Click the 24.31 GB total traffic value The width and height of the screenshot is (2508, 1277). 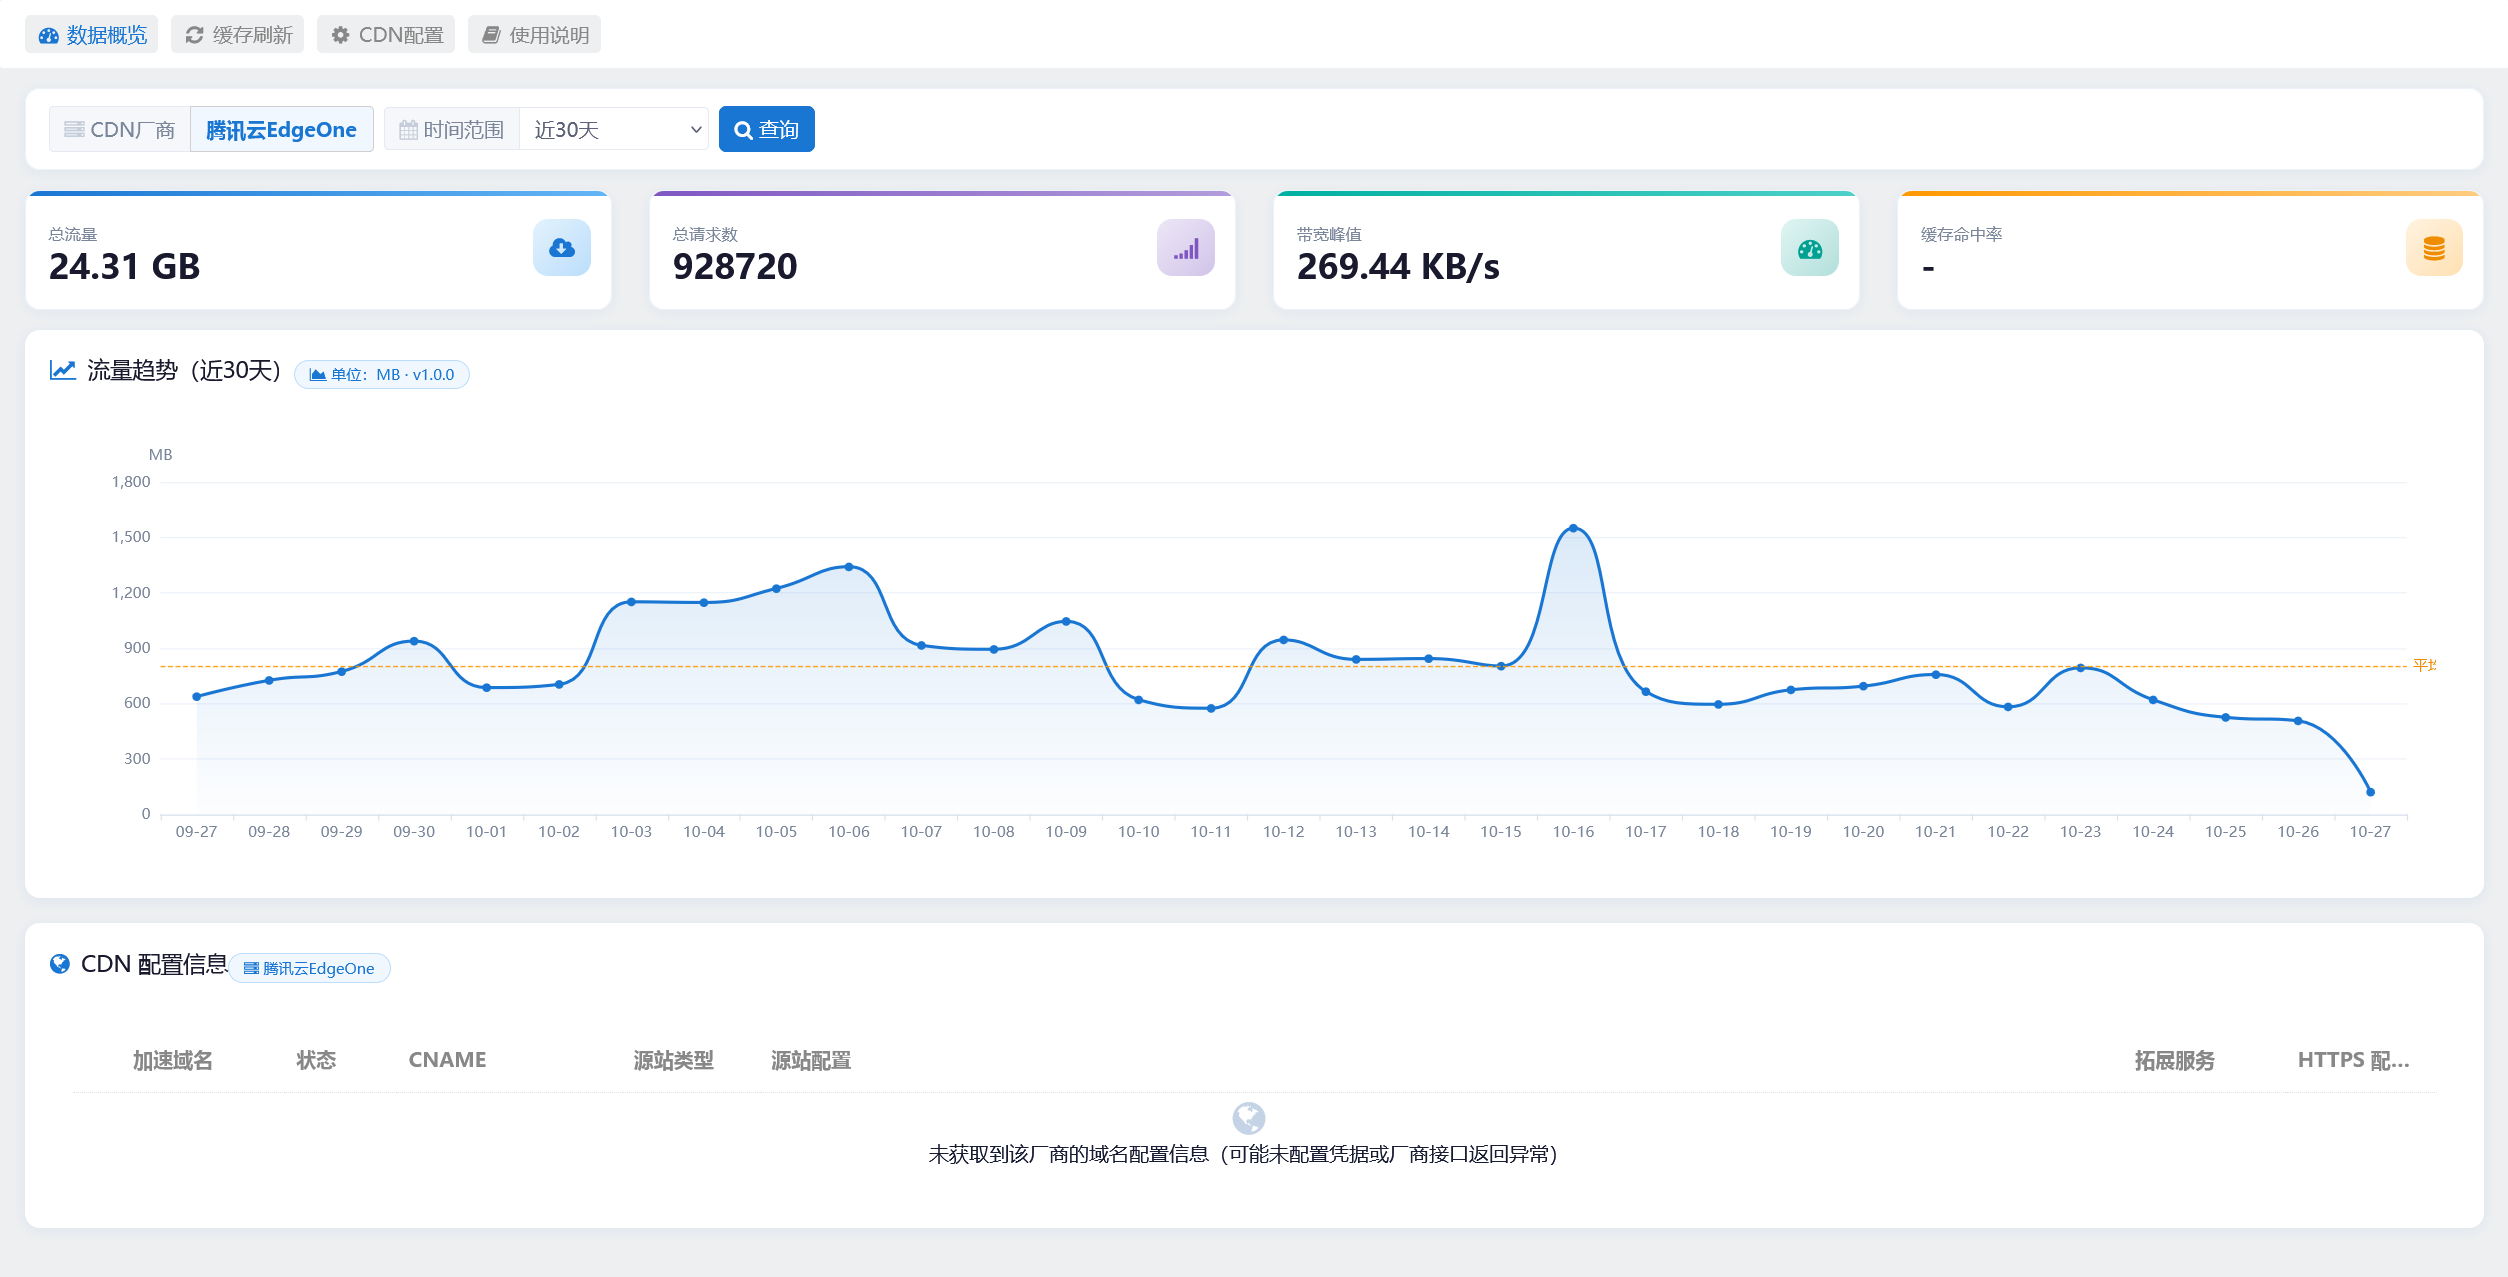point(125,267)
